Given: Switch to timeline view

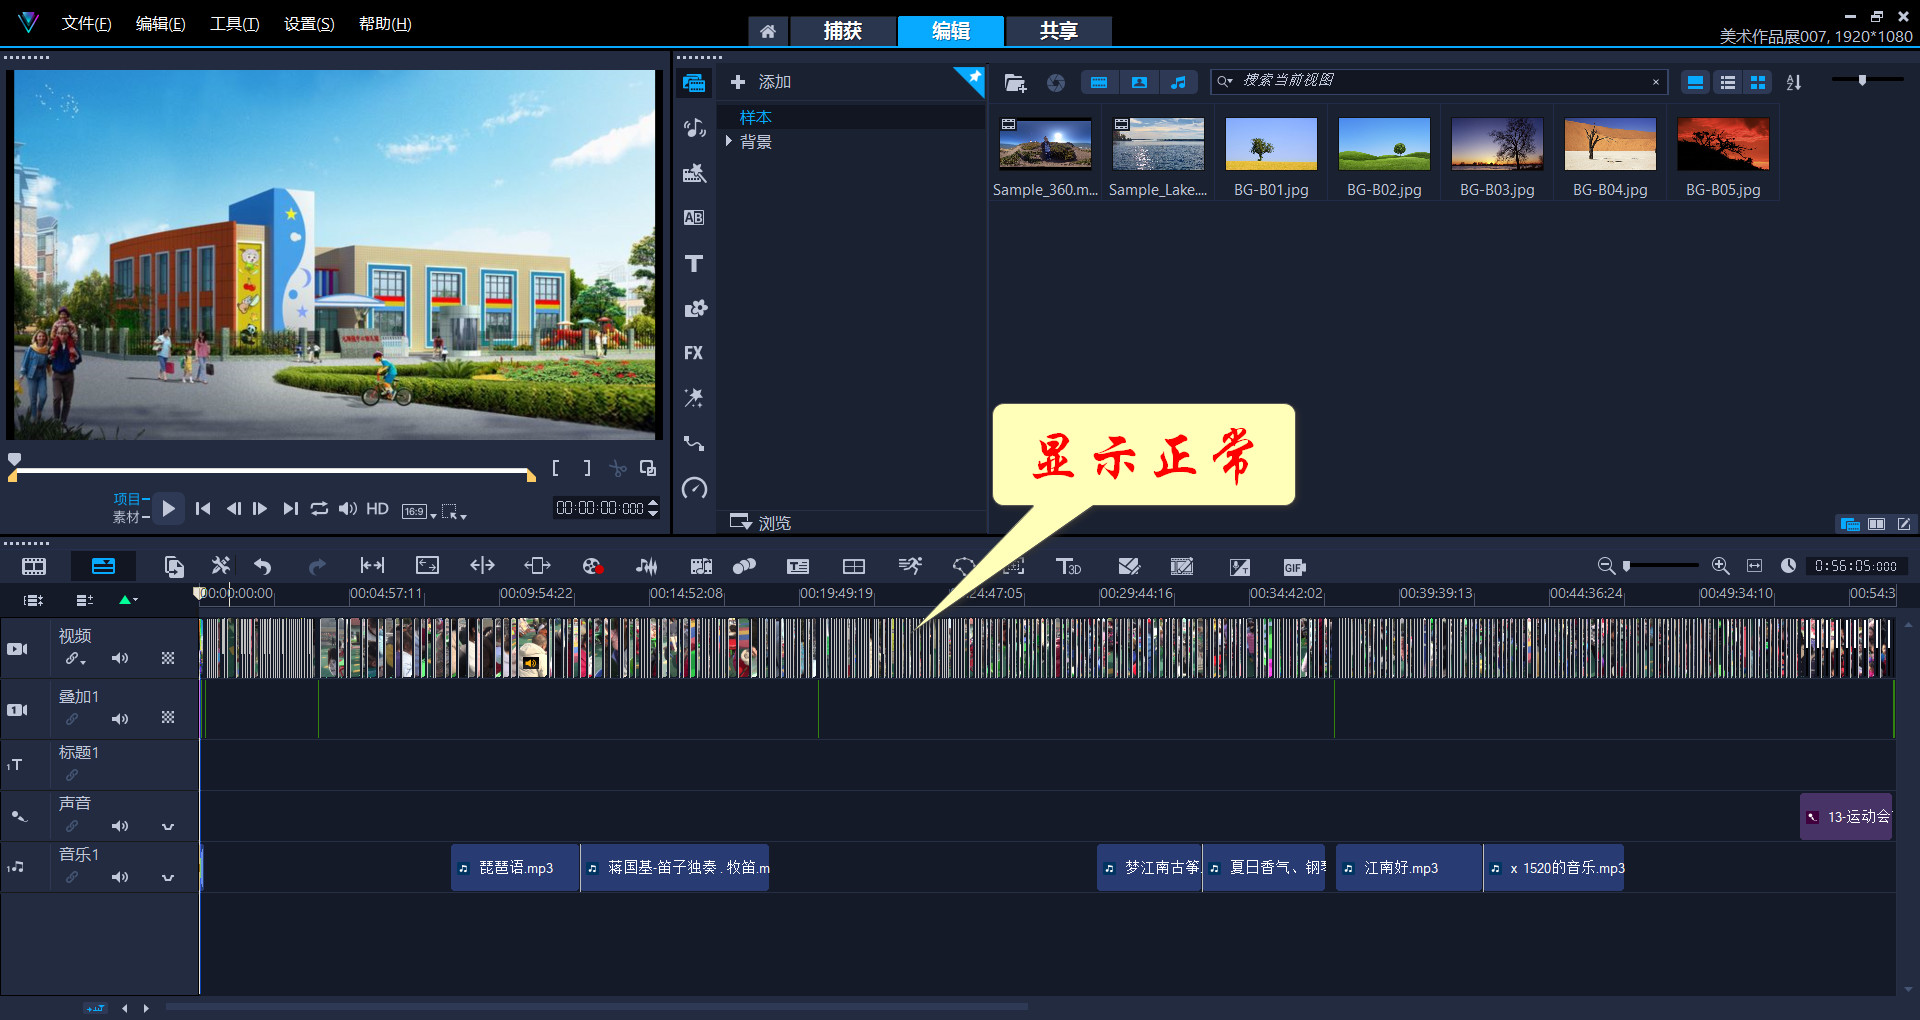Looking at the screenshot, I should tap(103, 567).
